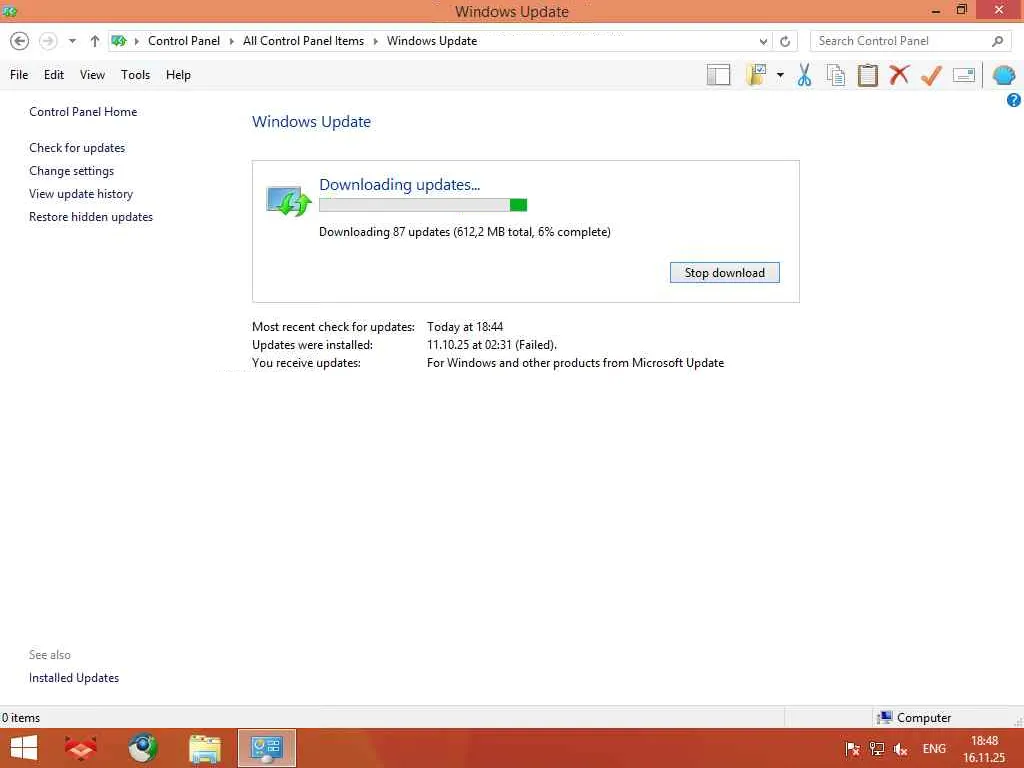1024x768 pixels.
Task: Focus the Search Control Panel box
Action: pos(910,41)
